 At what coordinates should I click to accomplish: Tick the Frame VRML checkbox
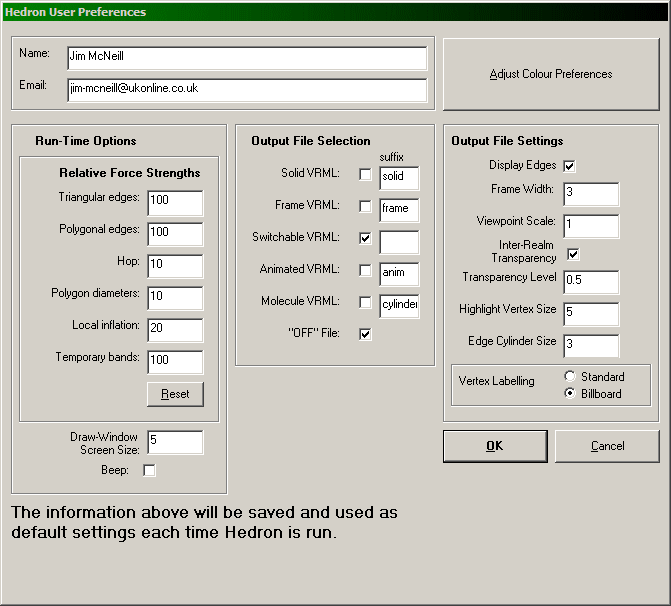[x=365, y=207]
